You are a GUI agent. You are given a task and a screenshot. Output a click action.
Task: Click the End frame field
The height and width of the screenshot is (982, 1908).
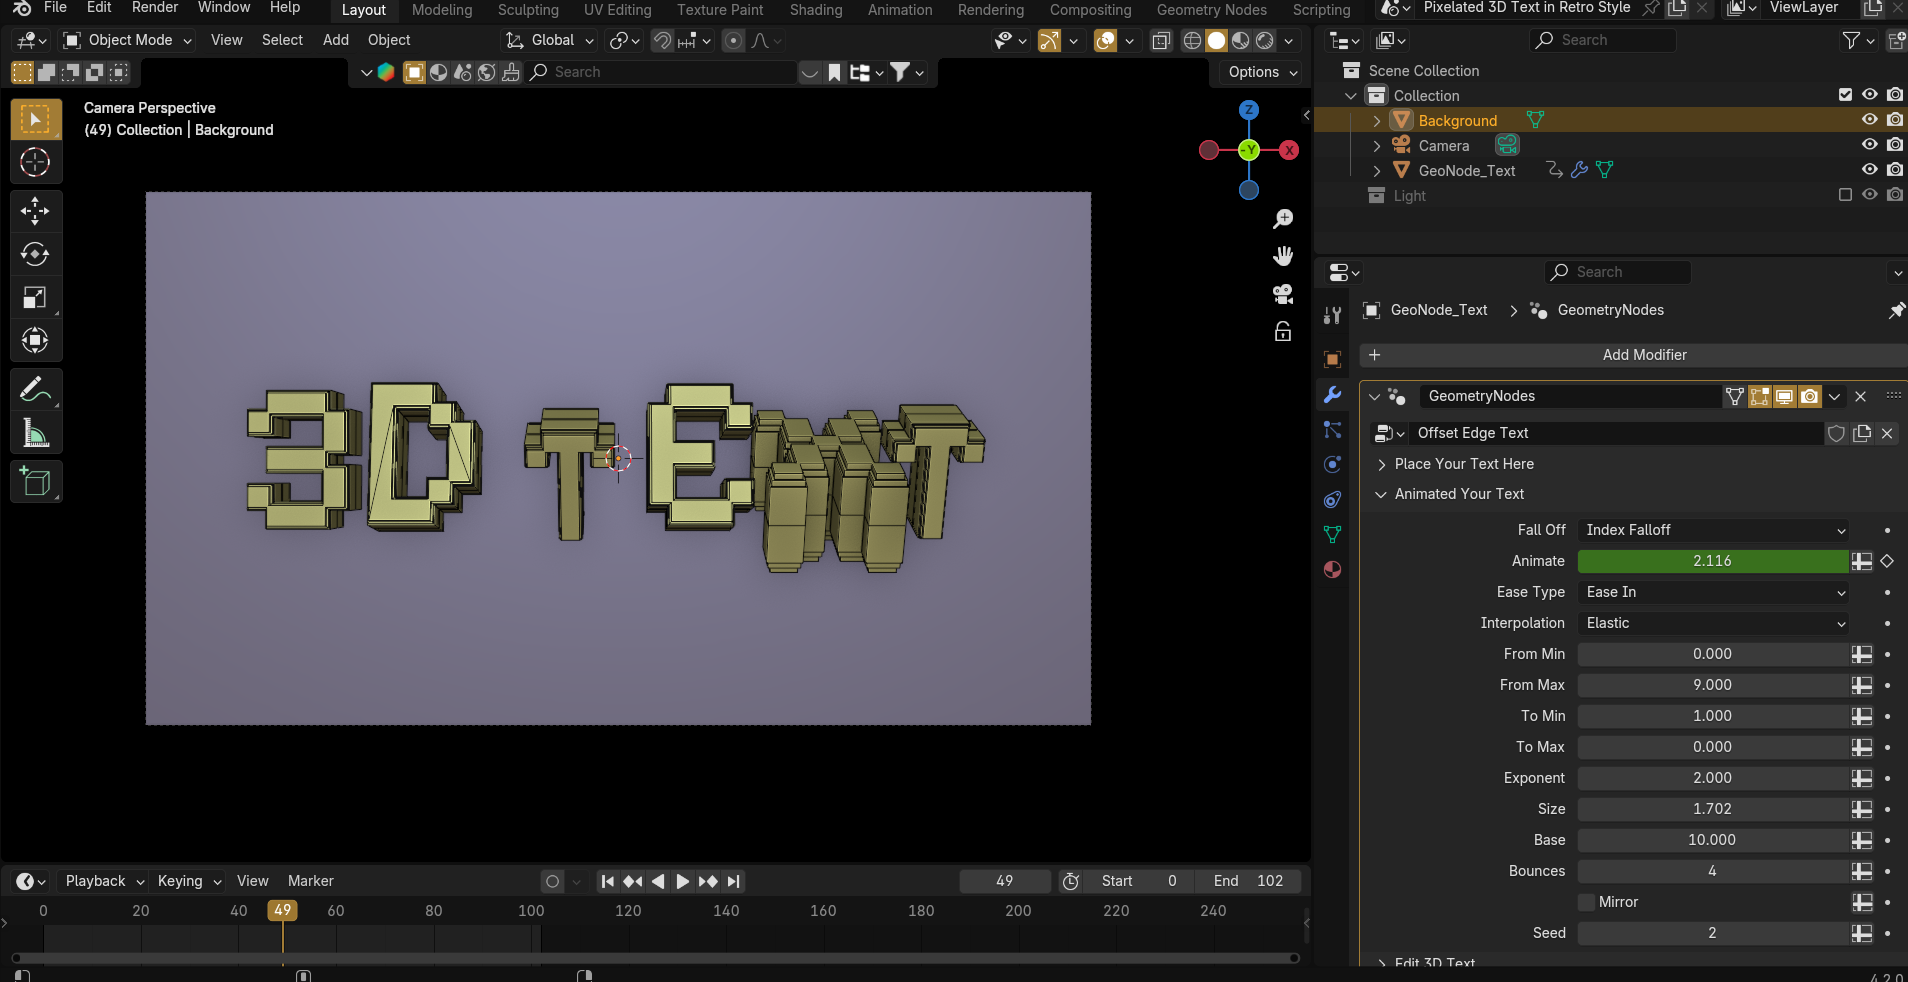pyautogui.click(x=1250, y=881)
